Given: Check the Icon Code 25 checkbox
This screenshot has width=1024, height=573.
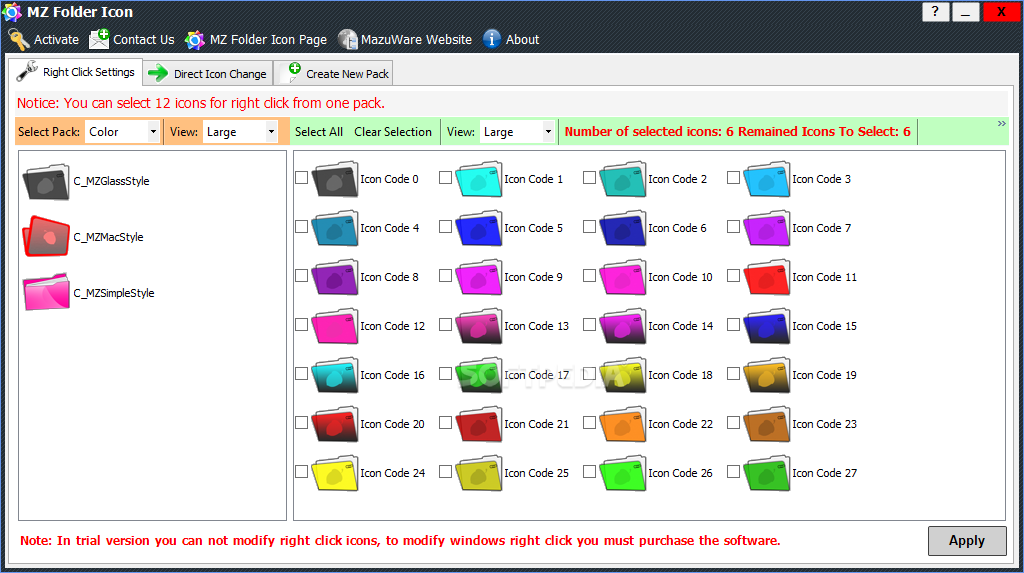Looking at the screenshot, I should [445, 472].
